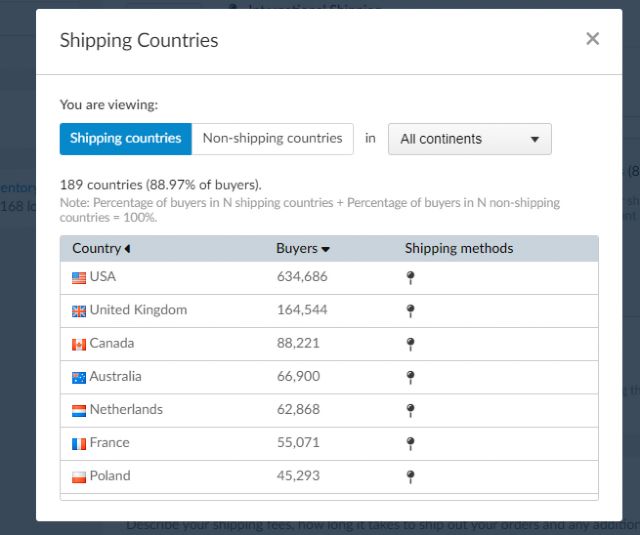The height and width of the screenshot is (535, 640).
Task: Close the Shipping Countries dialog
Action: coord(592,39)
